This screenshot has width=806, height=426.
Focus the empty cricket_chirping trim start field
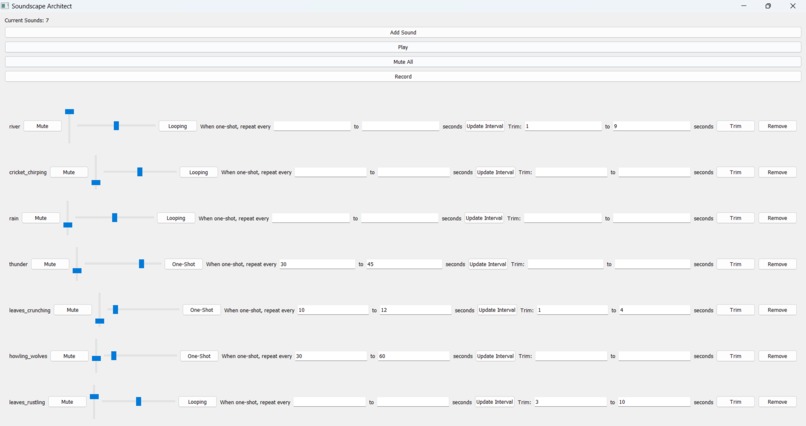pyautogui.click(x=572, y=172)
